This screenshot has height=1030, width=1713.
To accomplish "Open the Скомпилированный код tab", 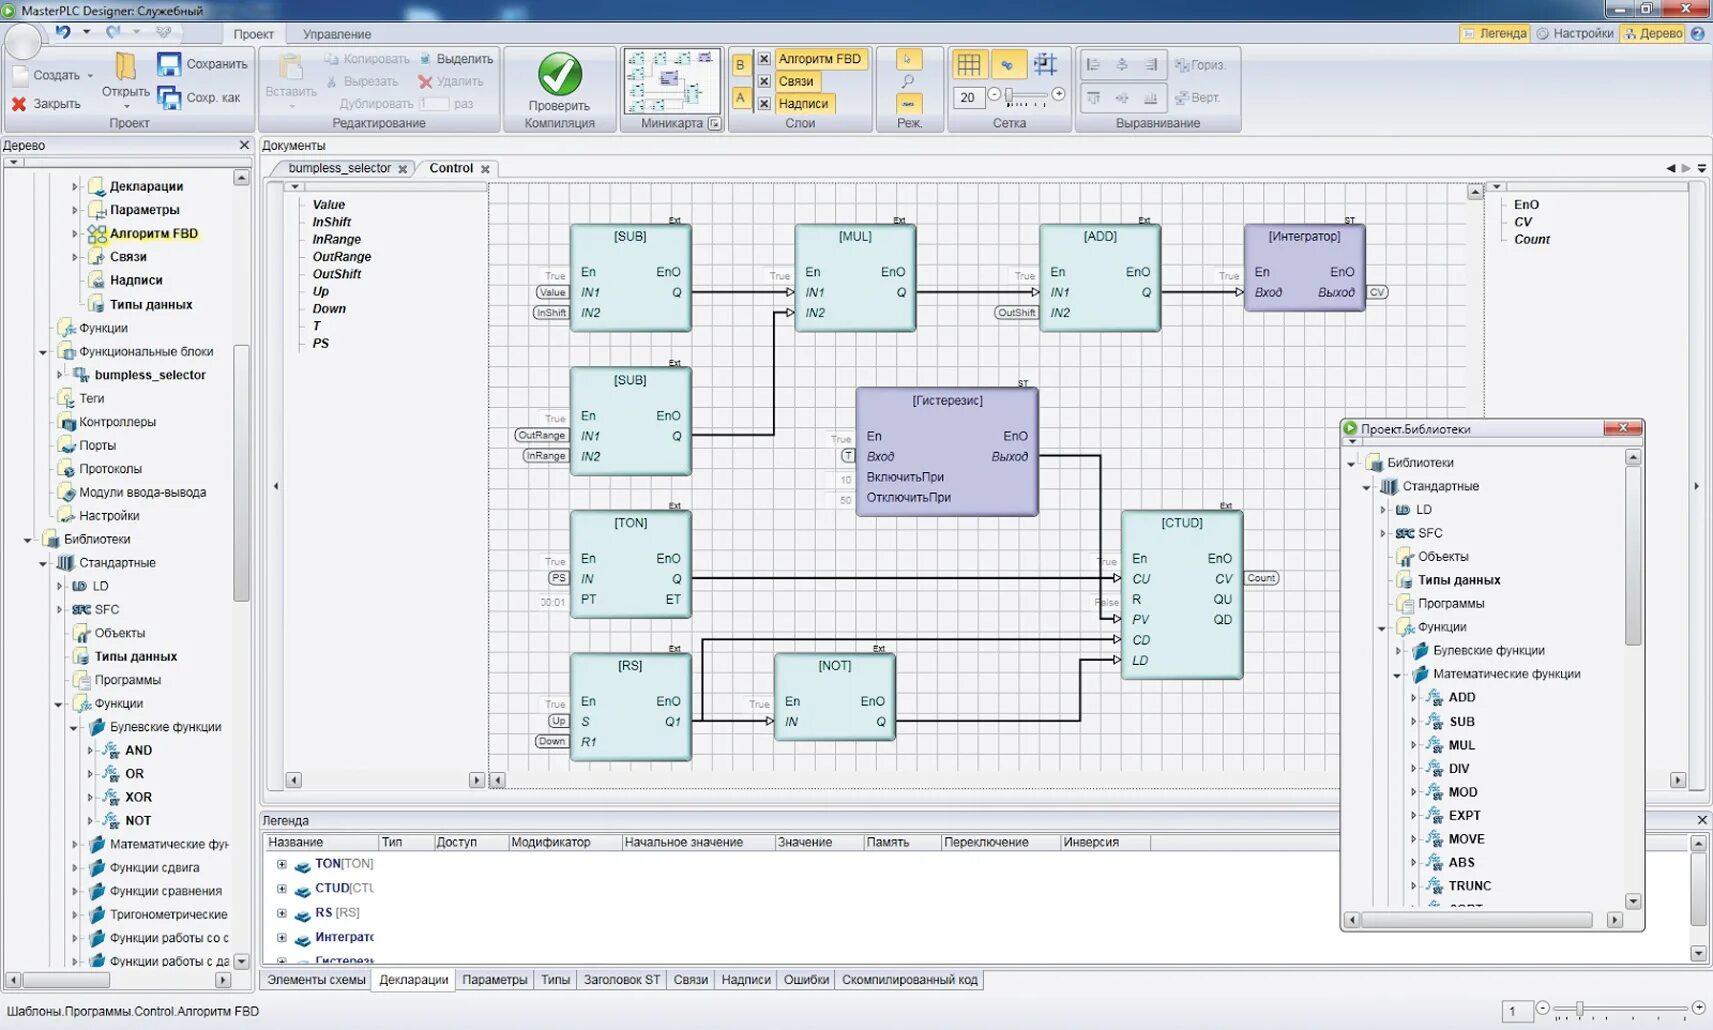I will pos(909,980).
